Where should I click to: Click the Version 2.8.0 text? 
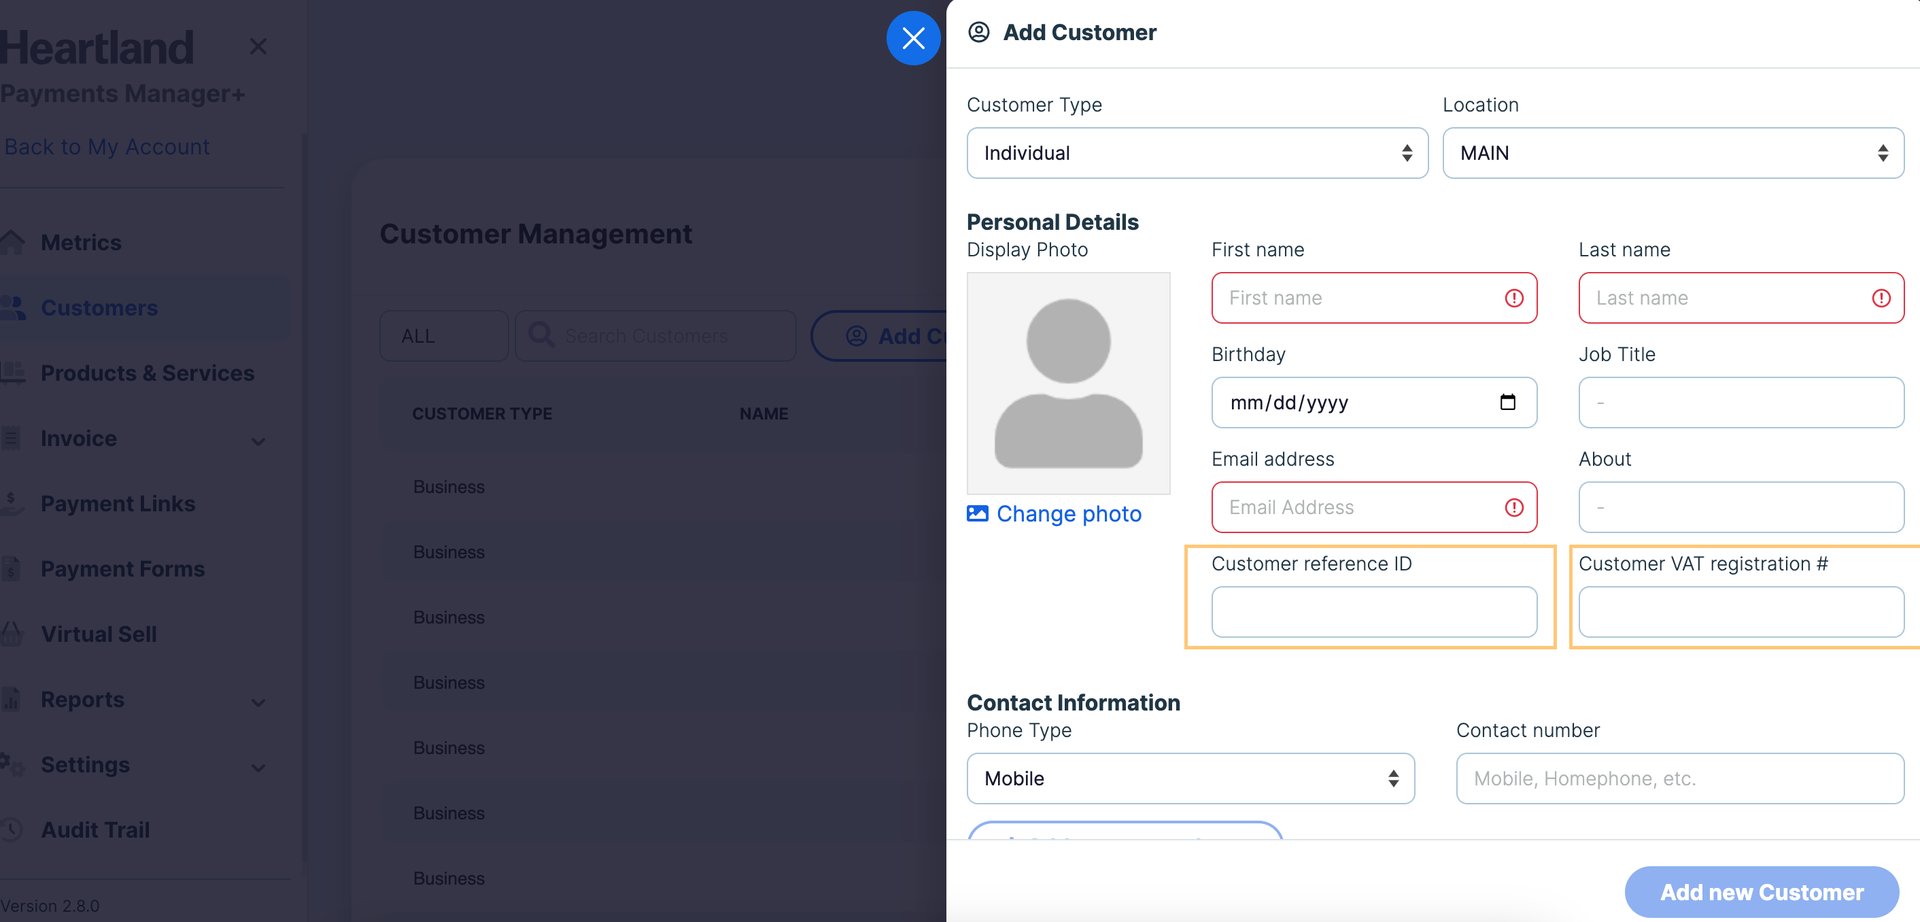coord(50,906)
